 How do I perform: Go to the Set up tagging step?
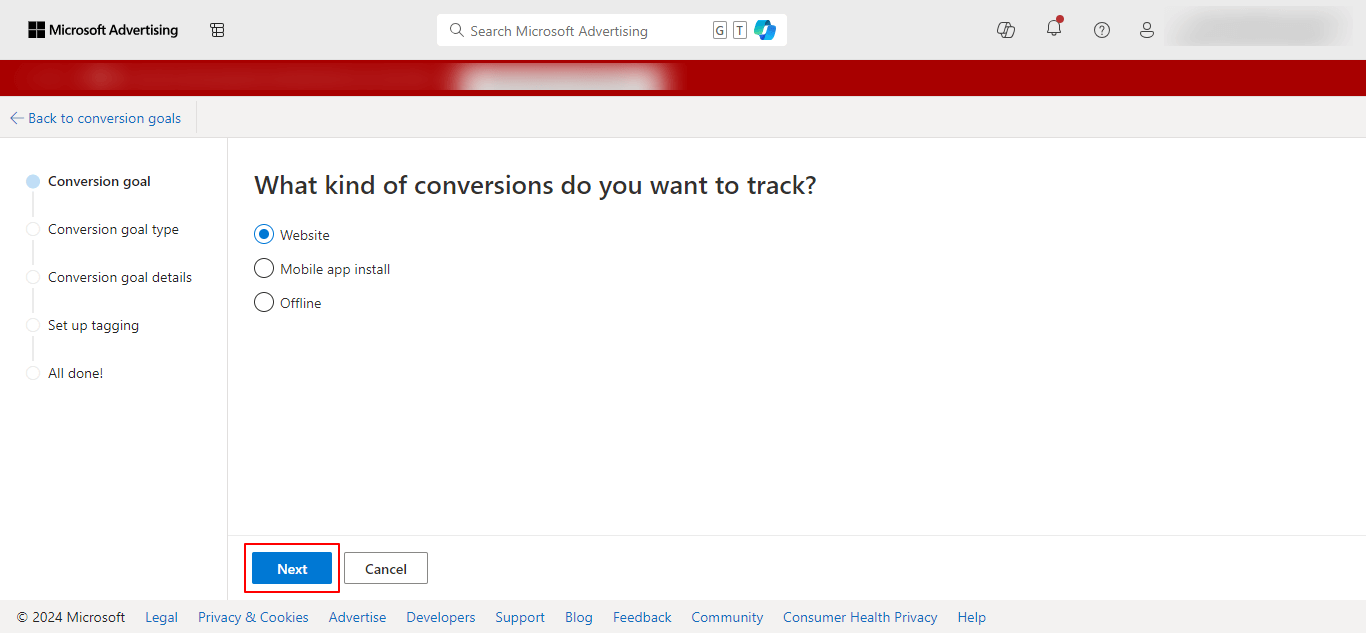(x=93, y=325)
